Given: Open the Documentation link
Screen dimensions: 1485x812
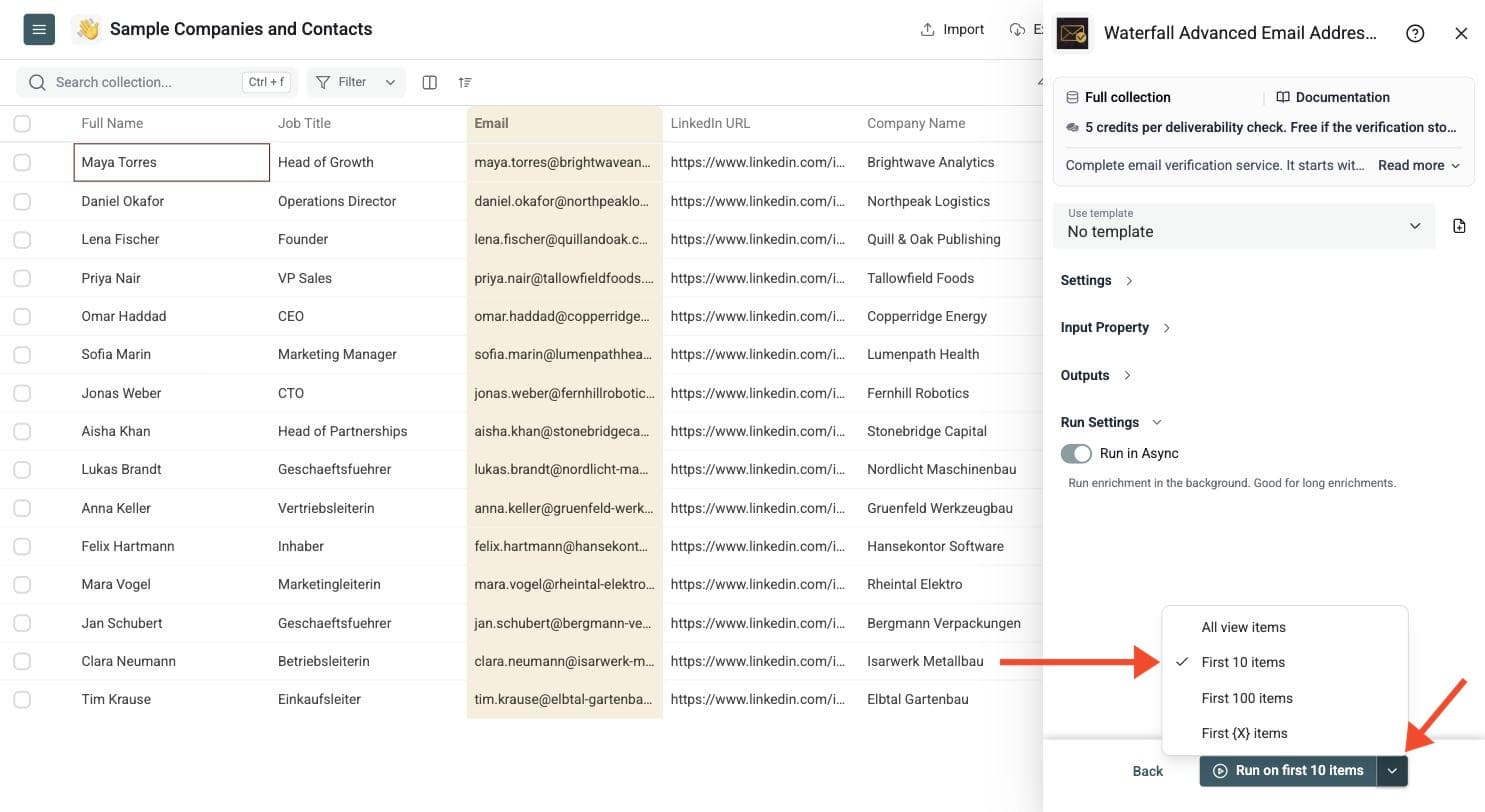Looking at the screenshot, I should click(x=1333, y=97).
